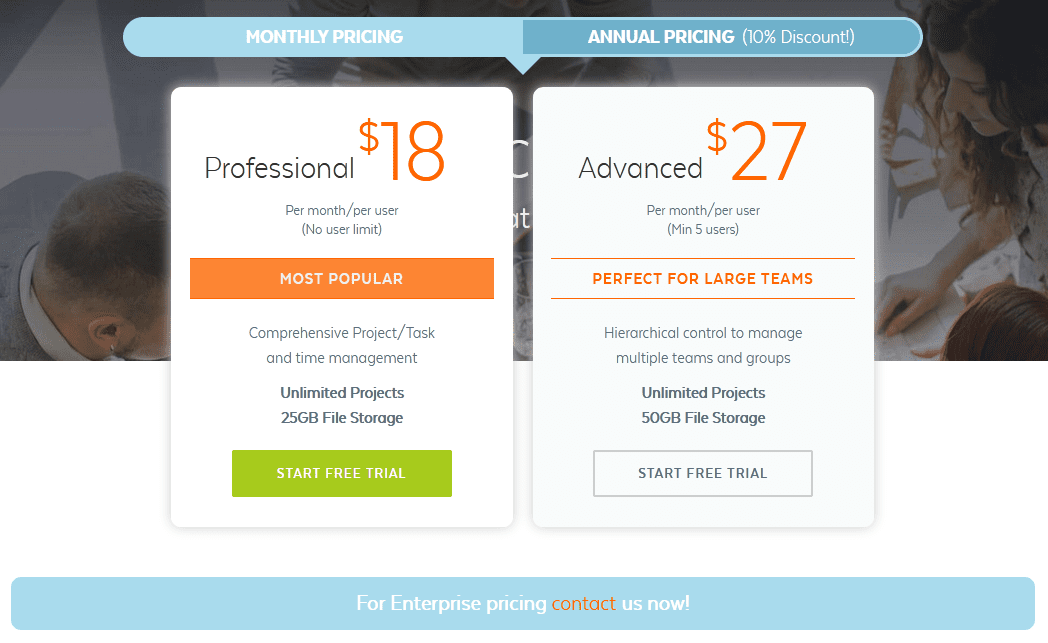Click Unlimited Projects on the Professional card
This screenshot has height=643, width=1048.
(341, 392)
